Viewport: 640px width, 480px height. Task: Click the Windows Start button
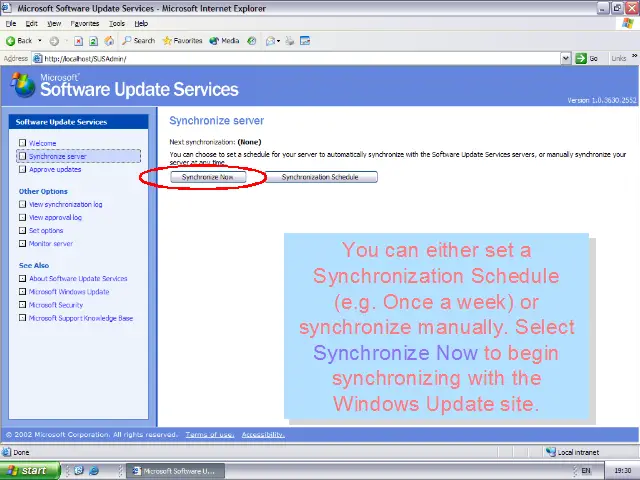[30, 471]
